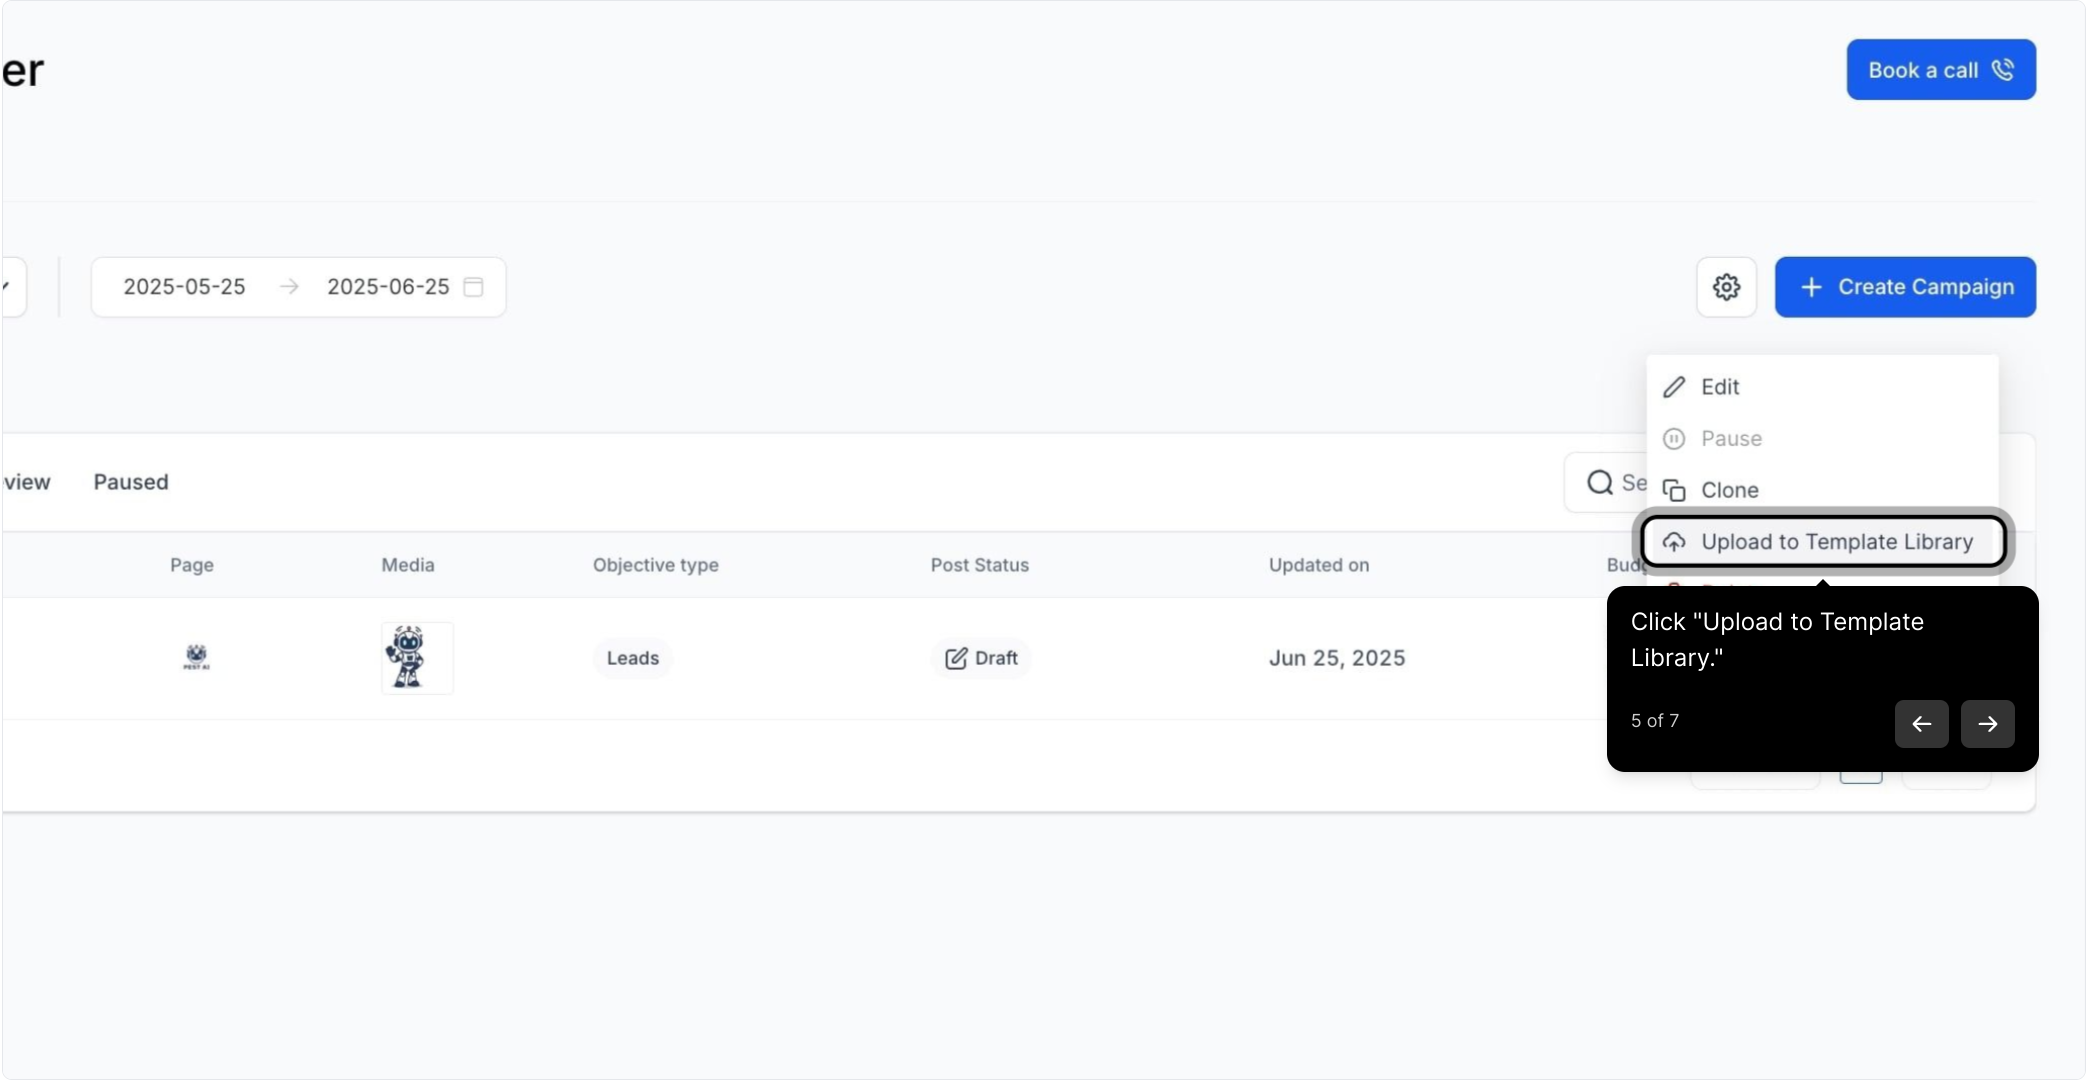The width and height of the screenshot is (2088, 1080).
Task: Open the calendar icon in date range
Action: pyautogui.click(x=474, y=287)
